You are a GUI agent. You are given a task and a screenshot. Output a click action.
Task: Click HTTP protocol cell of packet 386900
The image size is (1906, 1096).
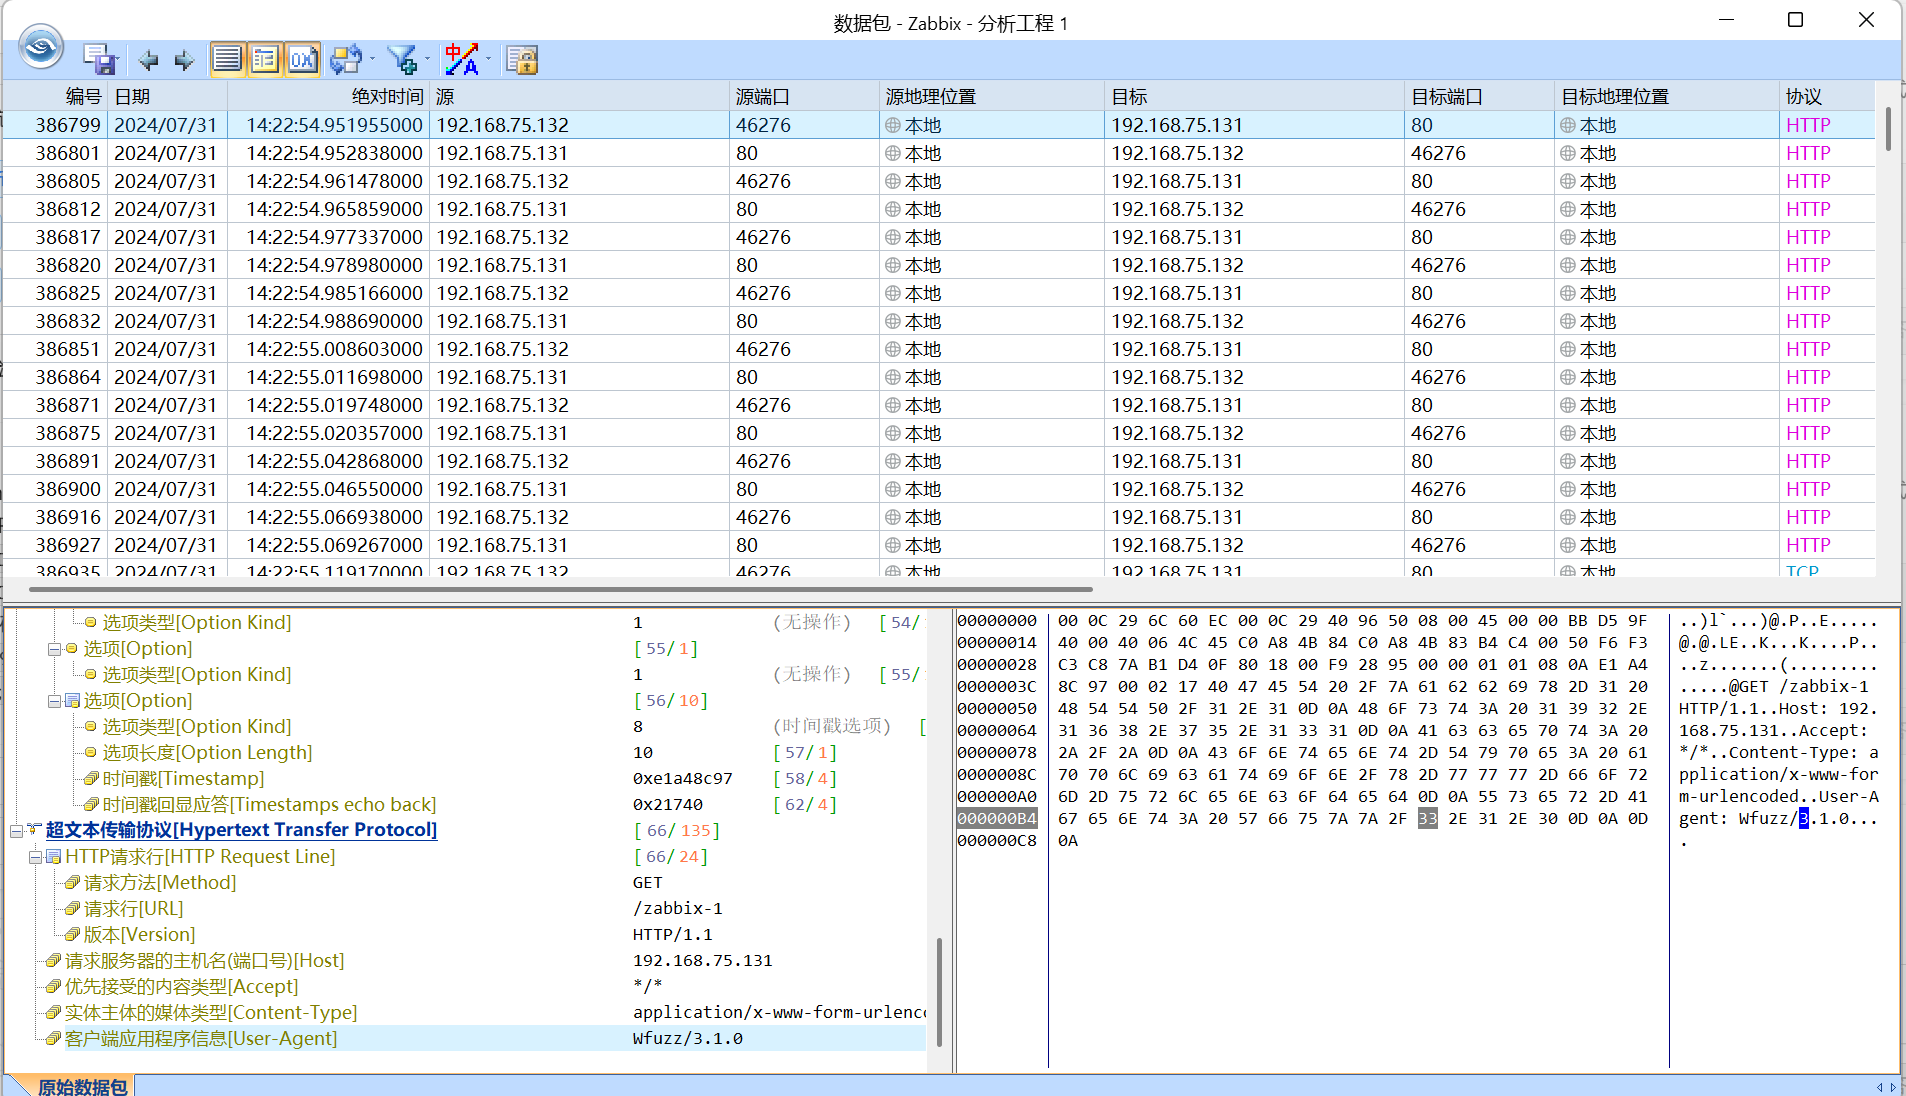1808,489
